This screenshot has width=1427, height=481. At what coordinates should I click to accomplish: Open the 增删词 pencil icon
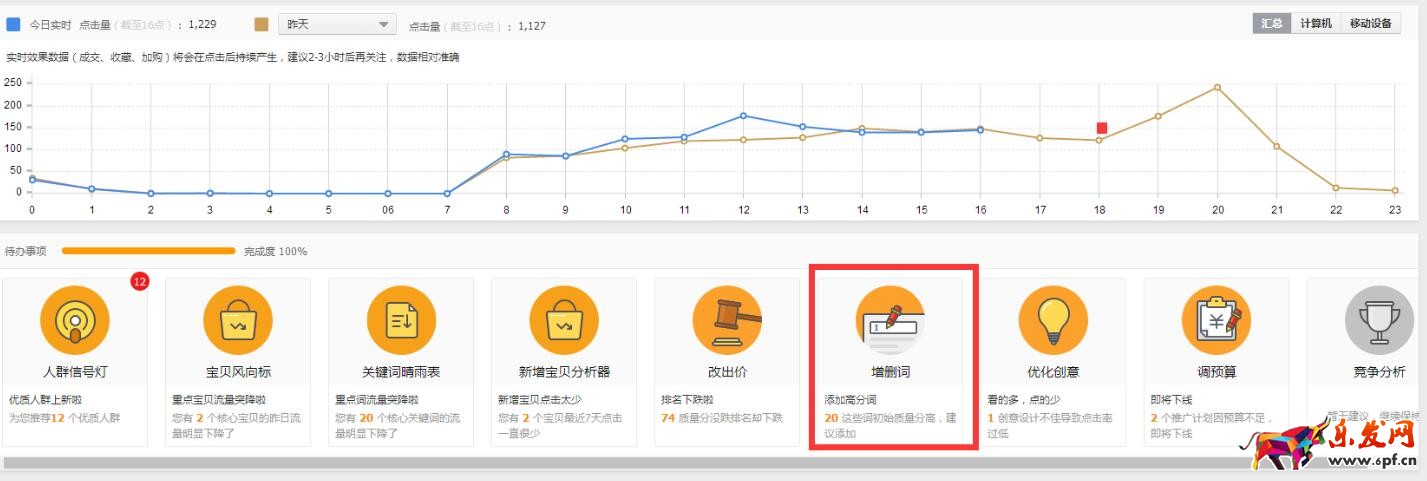click(x=890, y=320)
